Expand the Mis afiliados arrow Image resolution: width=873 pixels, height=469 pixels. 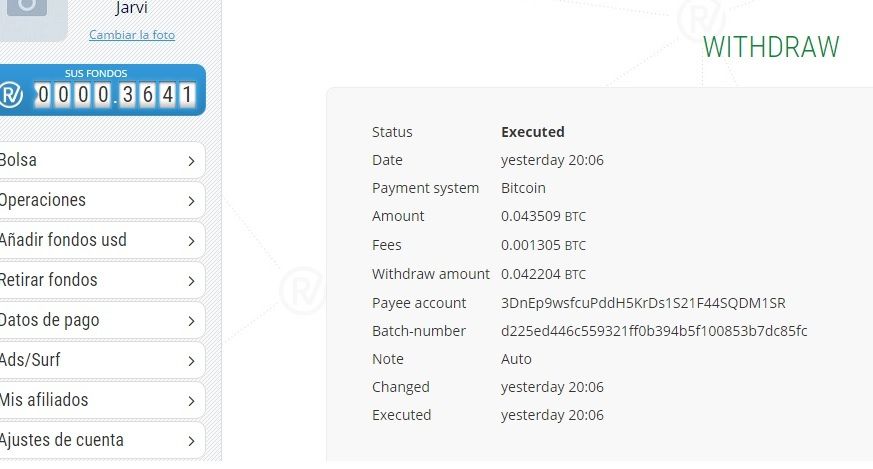[191, 401]
